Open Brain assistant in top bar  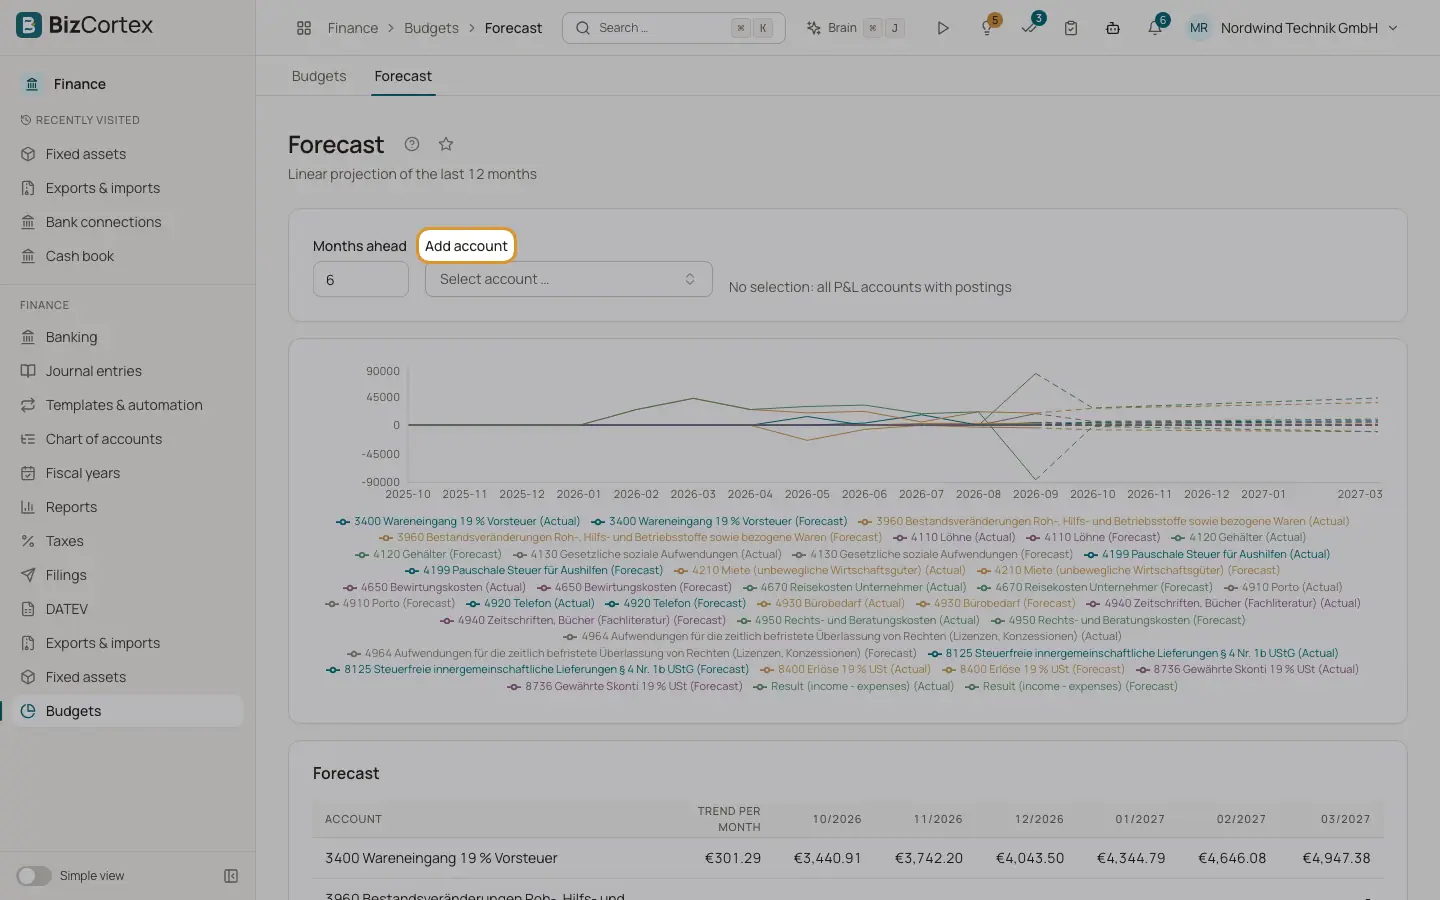tap(855, 28)
